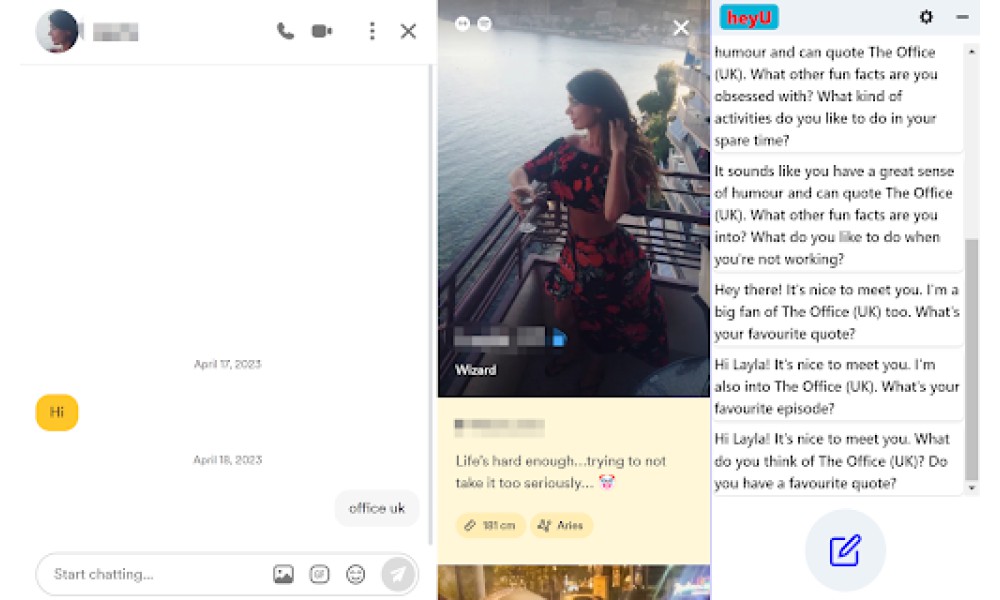Start a video call with the contact
Screen dimensions: 1000x600
pyautogui.click(x=321, y=31)
